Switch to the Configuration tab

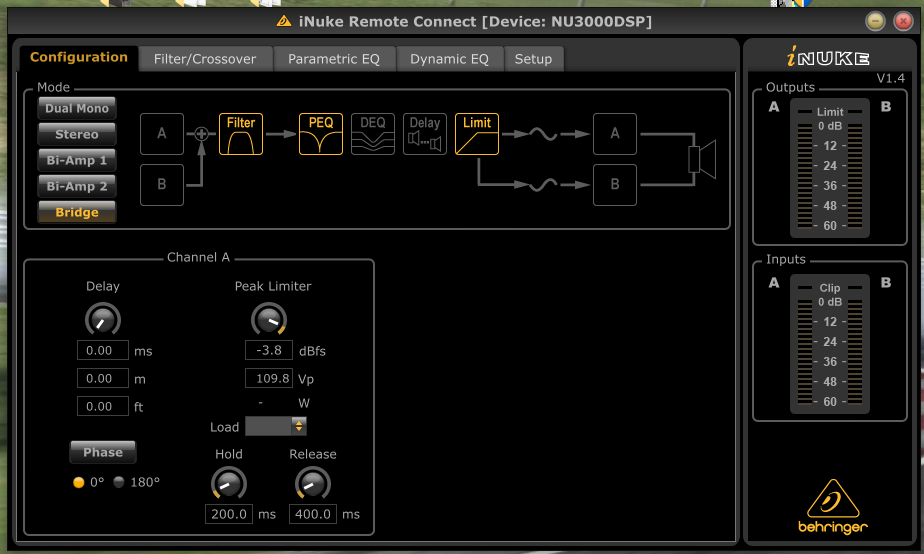point(79,57)
